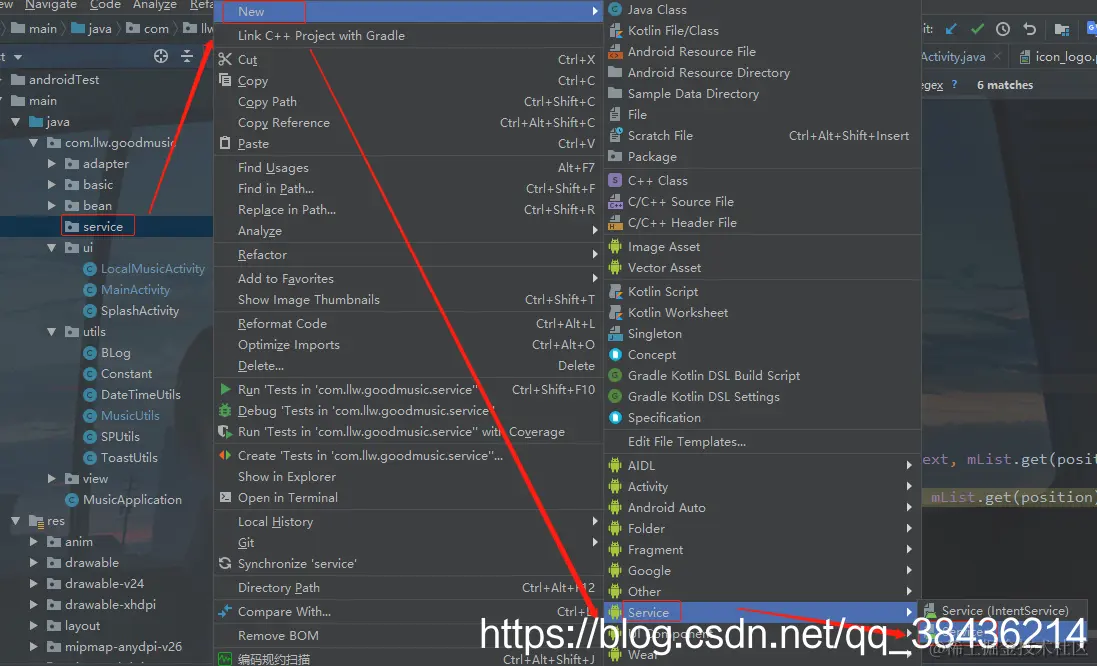Expand the view folder
Image resolution: width=1097 pixels, height=666 pixels.
[51, 479]
